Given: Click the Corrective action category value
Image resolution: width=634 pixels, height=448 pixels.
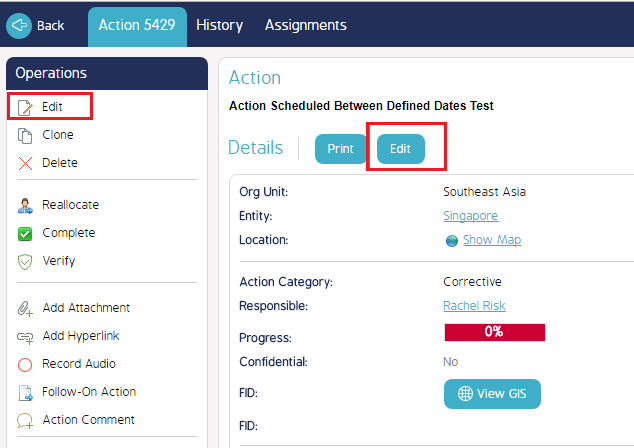Looking at the screenshot, I should [472, 282].
